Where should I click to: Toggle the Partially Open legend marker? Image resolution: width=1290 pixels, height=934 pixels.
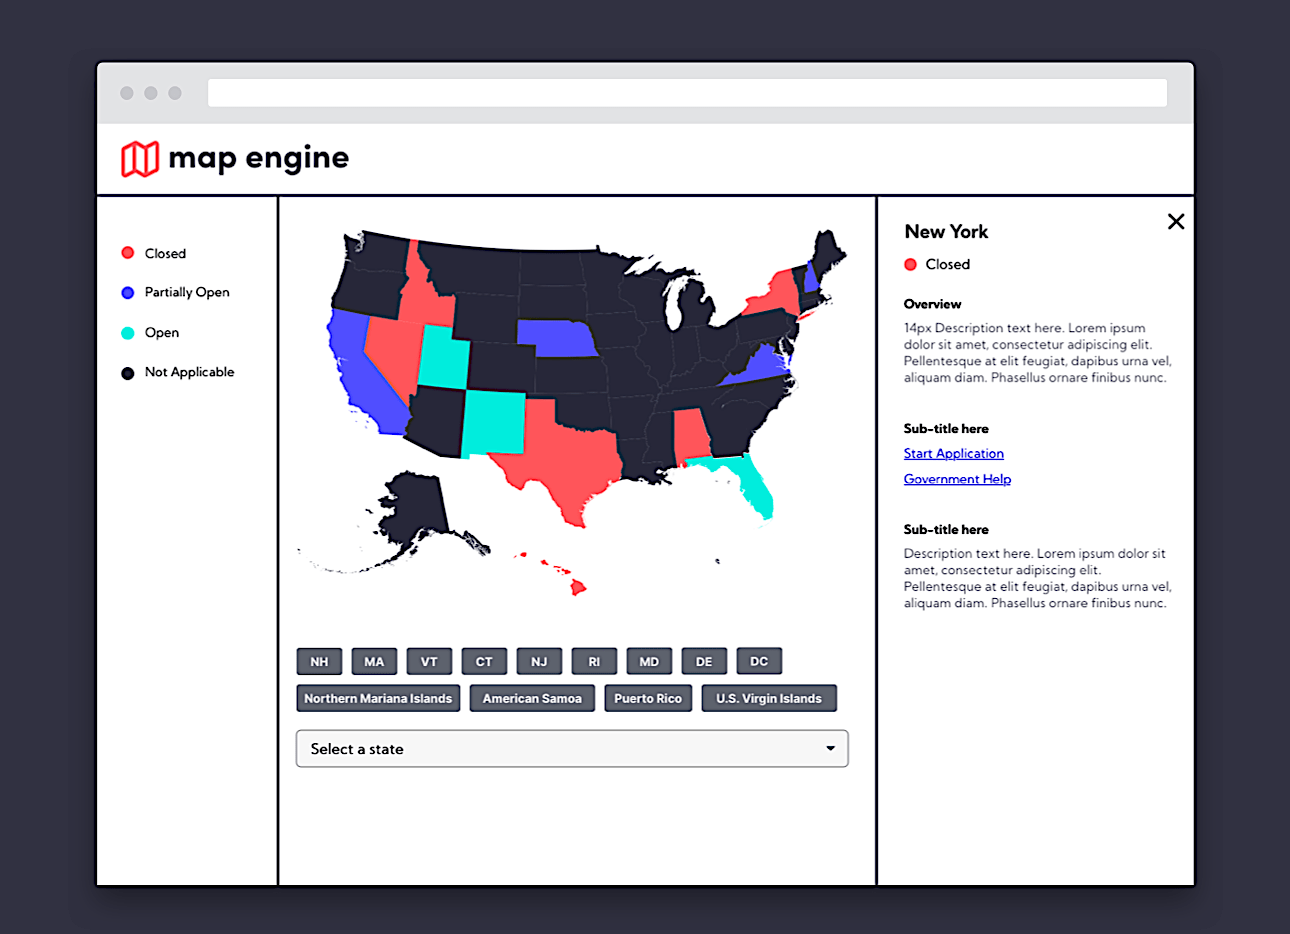(126, 292)
